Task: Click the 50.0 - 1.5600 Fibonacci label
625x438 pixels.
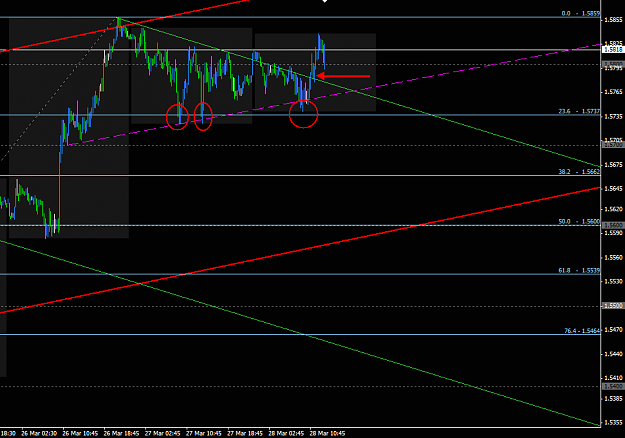Action: (x=579, y=222)
